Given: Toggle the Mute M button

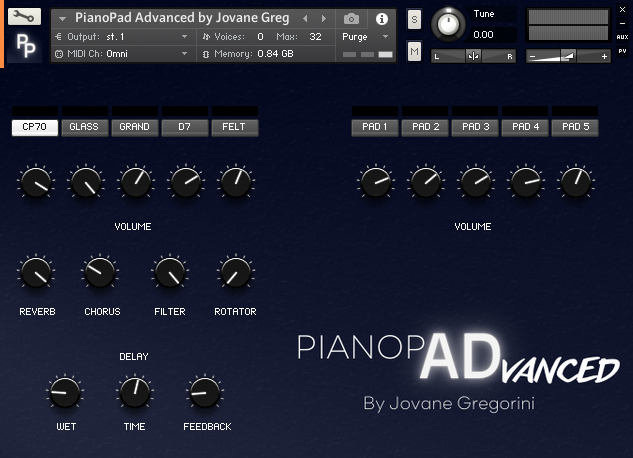Looking at the screenshot, I should 414,51.
